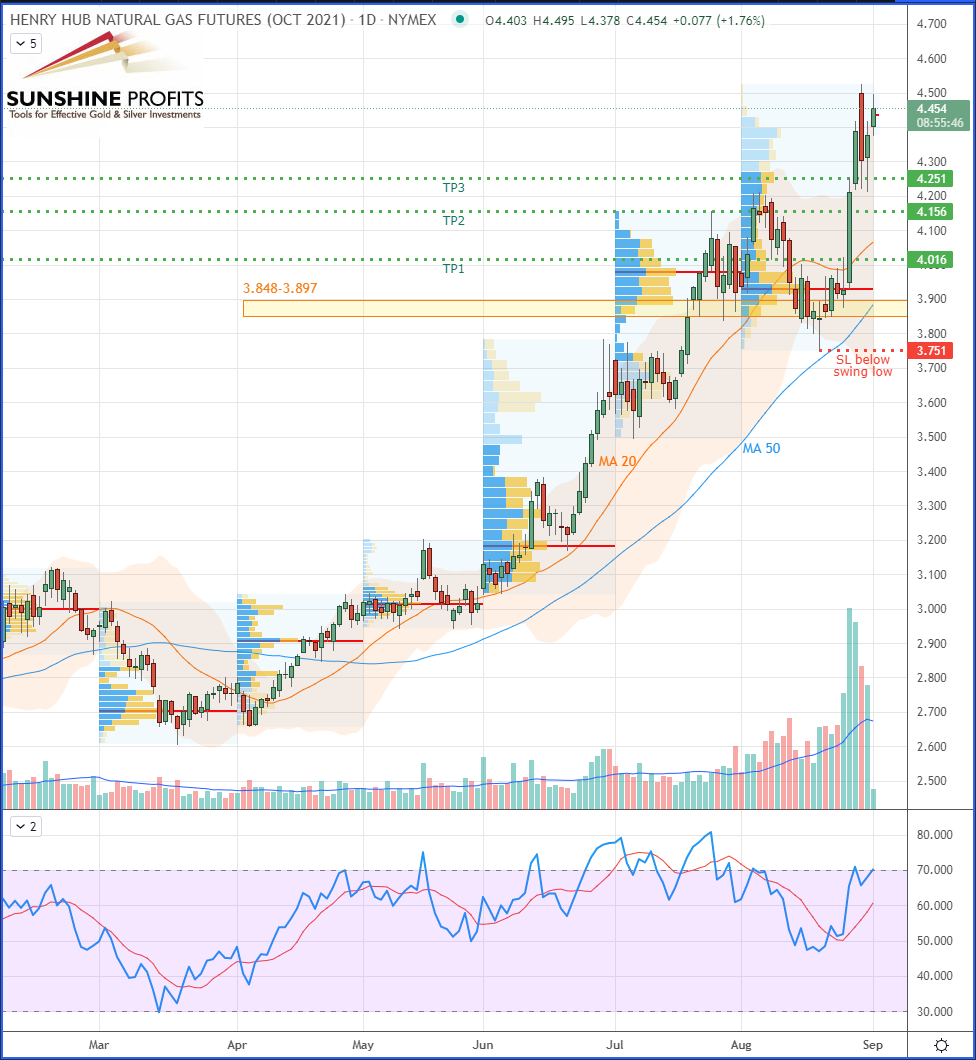Select the 'SL below swing low' annotation
The image size is (976, 1060).
[862, 366]
